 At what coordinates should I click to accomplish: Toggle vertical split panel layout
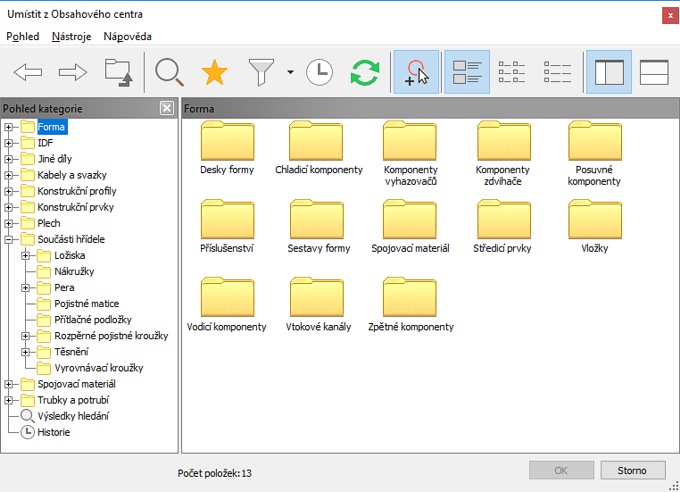tap(609, 72)
